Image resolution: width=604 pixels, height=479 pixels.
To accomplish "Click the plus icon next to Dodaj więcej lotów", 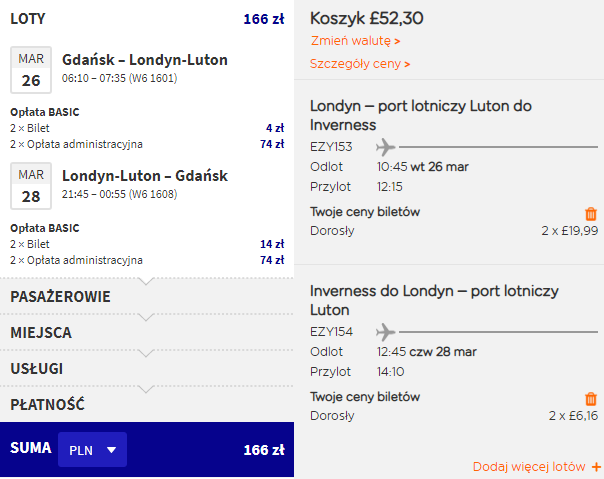I will pos(596,467).
